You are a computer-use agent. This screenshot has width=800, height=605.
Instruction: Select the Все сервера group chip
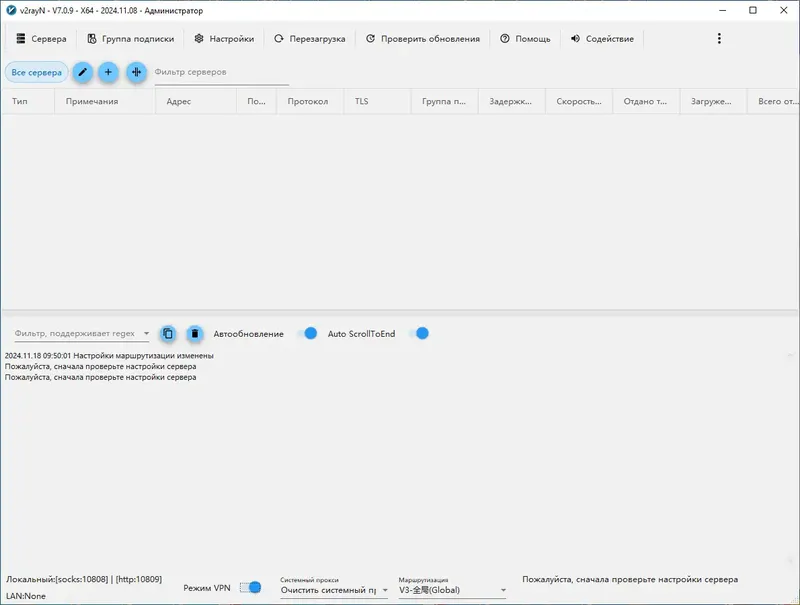[x=37, y=72]
